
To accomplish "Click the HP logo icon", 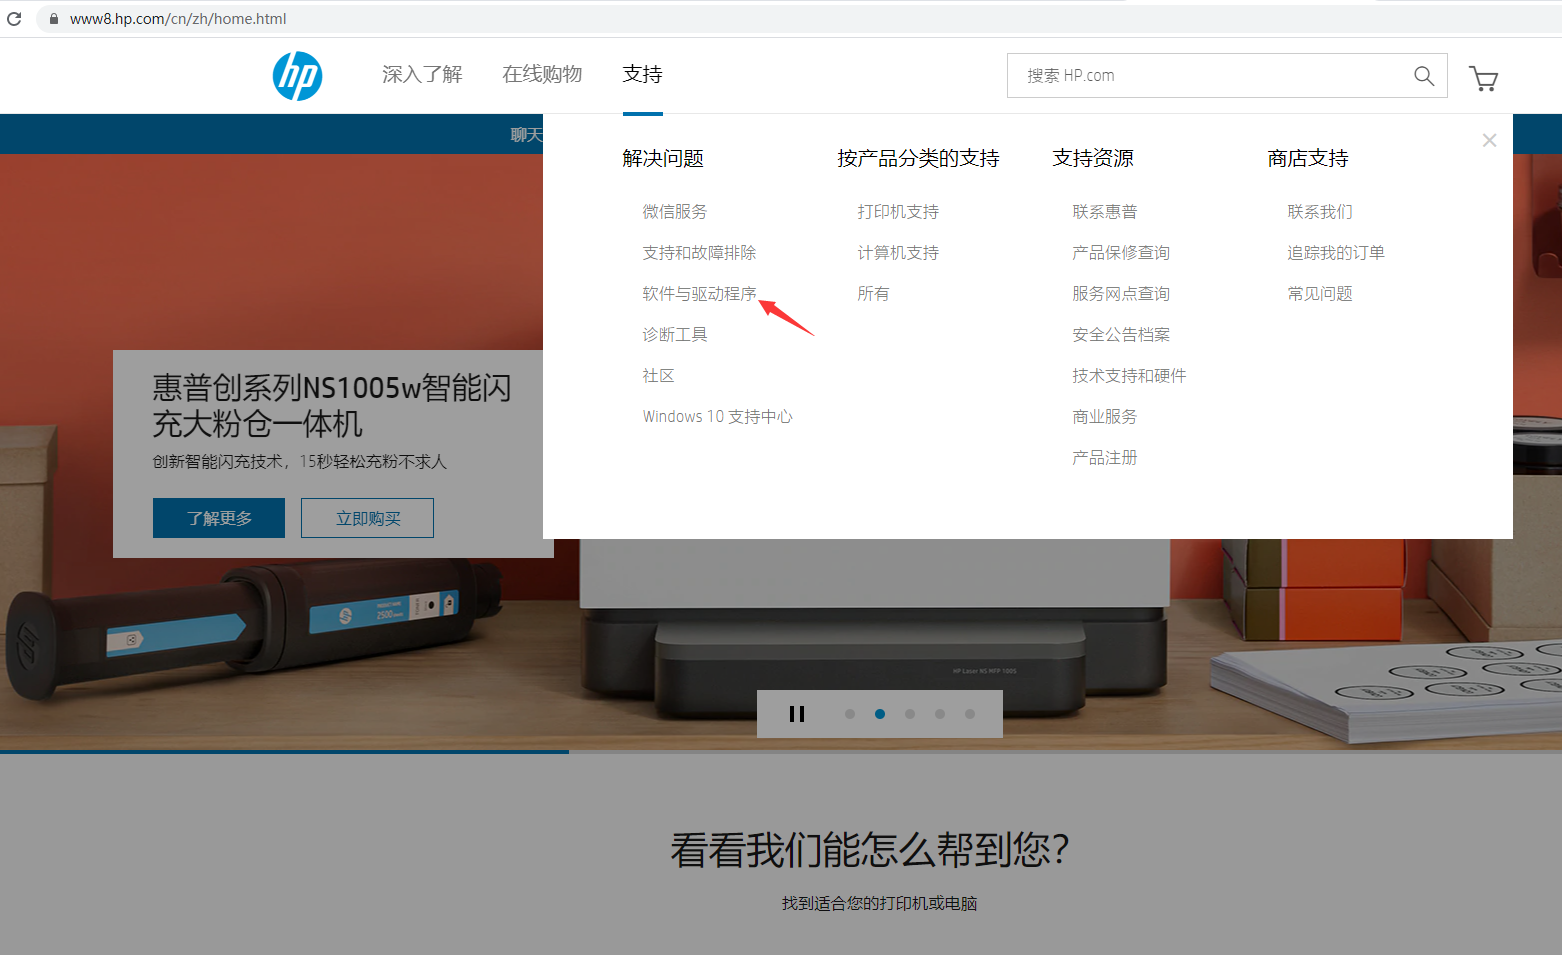I will coord(297,76).
